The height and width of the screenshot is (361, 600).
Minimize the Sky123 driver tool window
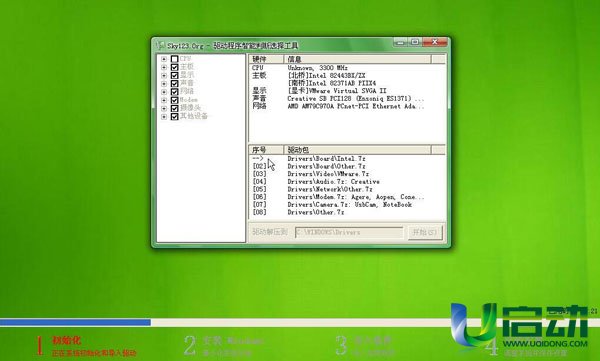tap(400, 42)
